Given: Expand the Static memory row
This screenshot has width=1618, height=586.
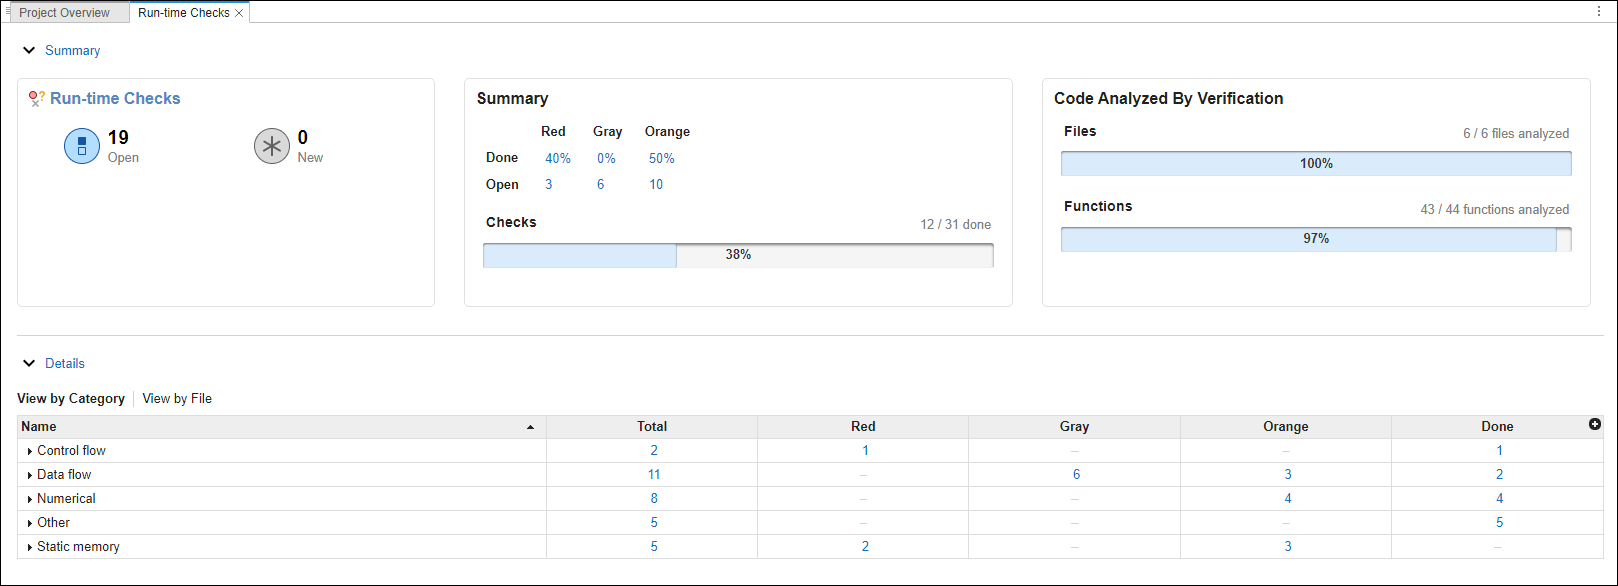Looking at the screenshot, I should point(30,547).
